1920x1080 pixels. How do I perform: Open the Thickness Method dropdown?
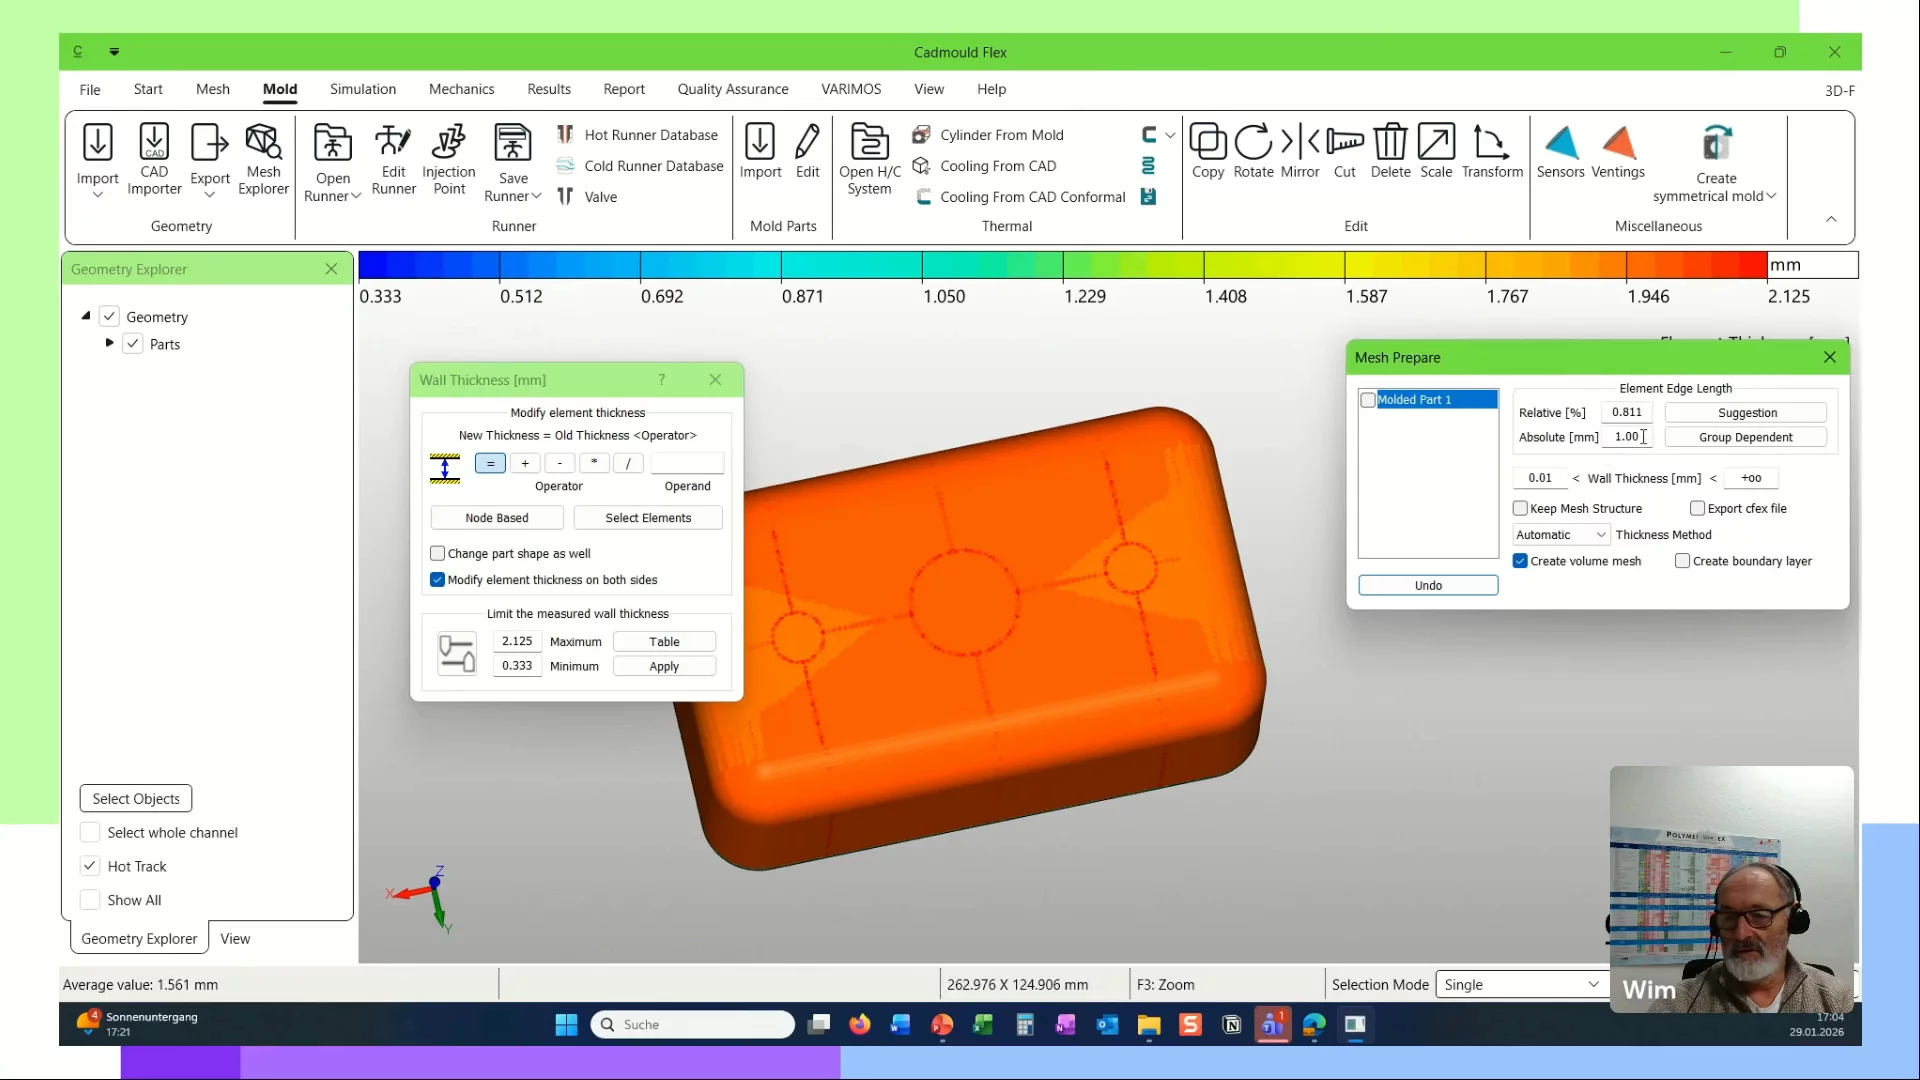[1560, 535]
